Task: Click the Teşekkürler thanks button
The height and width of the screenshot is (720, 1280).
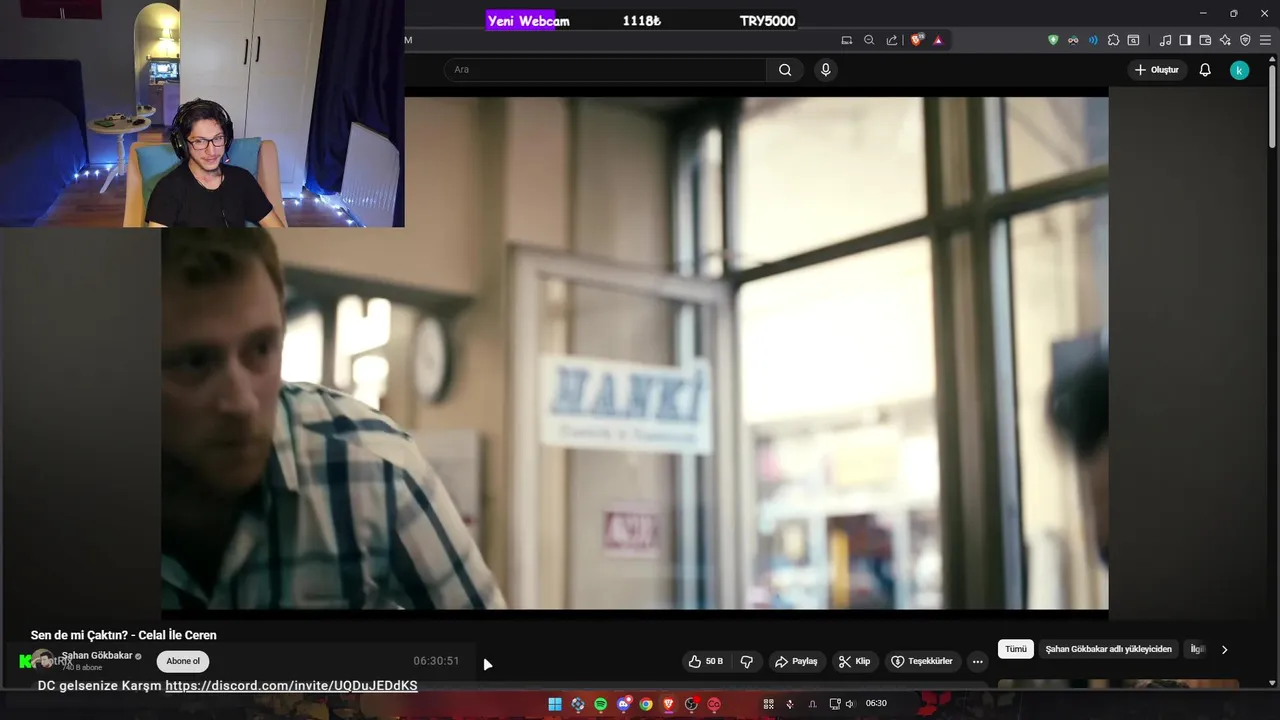Action: tap(923, 661)
